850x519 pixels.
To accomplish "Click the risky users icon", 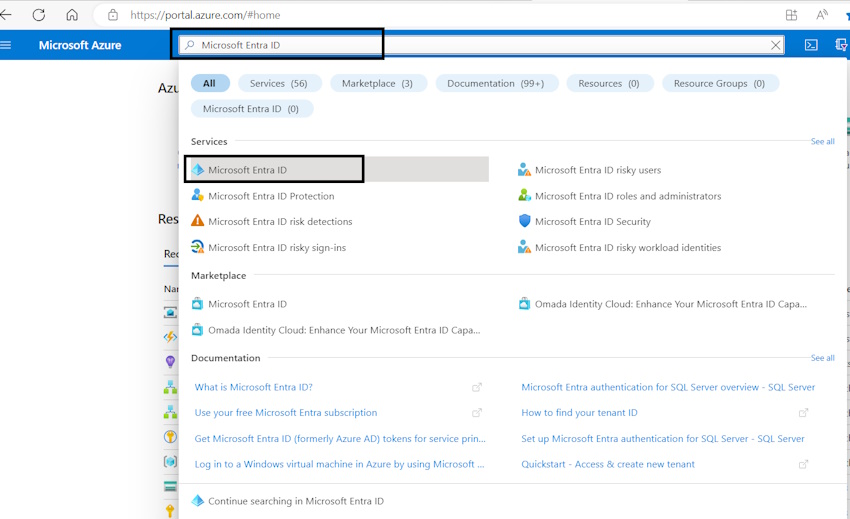I will pos(524,169).
